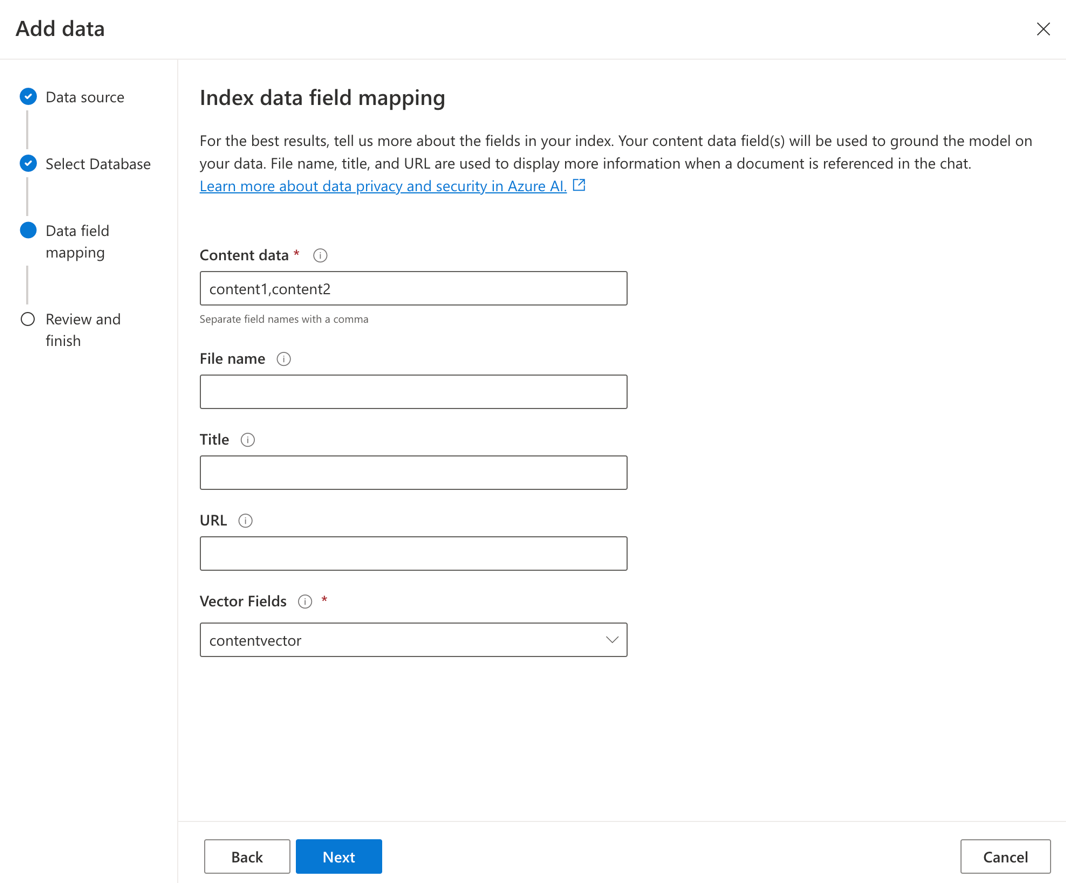Select the Data field mapping step indicator

pyautogui.click(x=28, y=231)
